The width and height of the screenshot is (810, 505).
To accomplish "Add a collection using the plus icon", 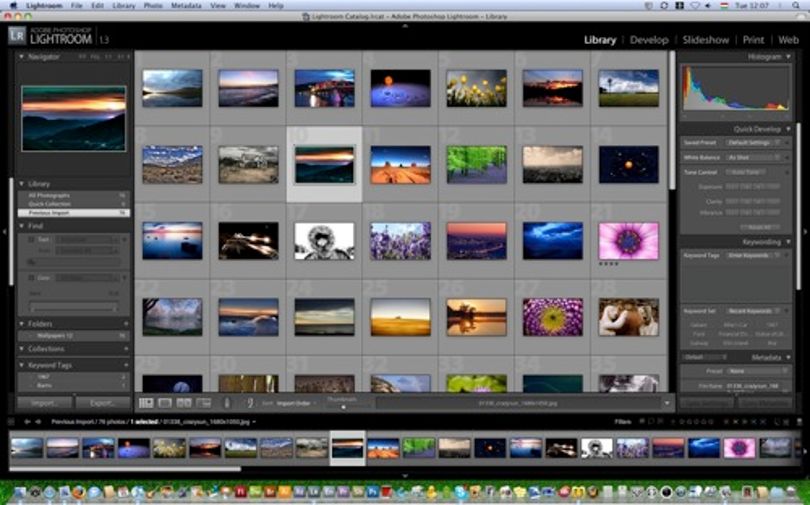I will pos(126,349).
